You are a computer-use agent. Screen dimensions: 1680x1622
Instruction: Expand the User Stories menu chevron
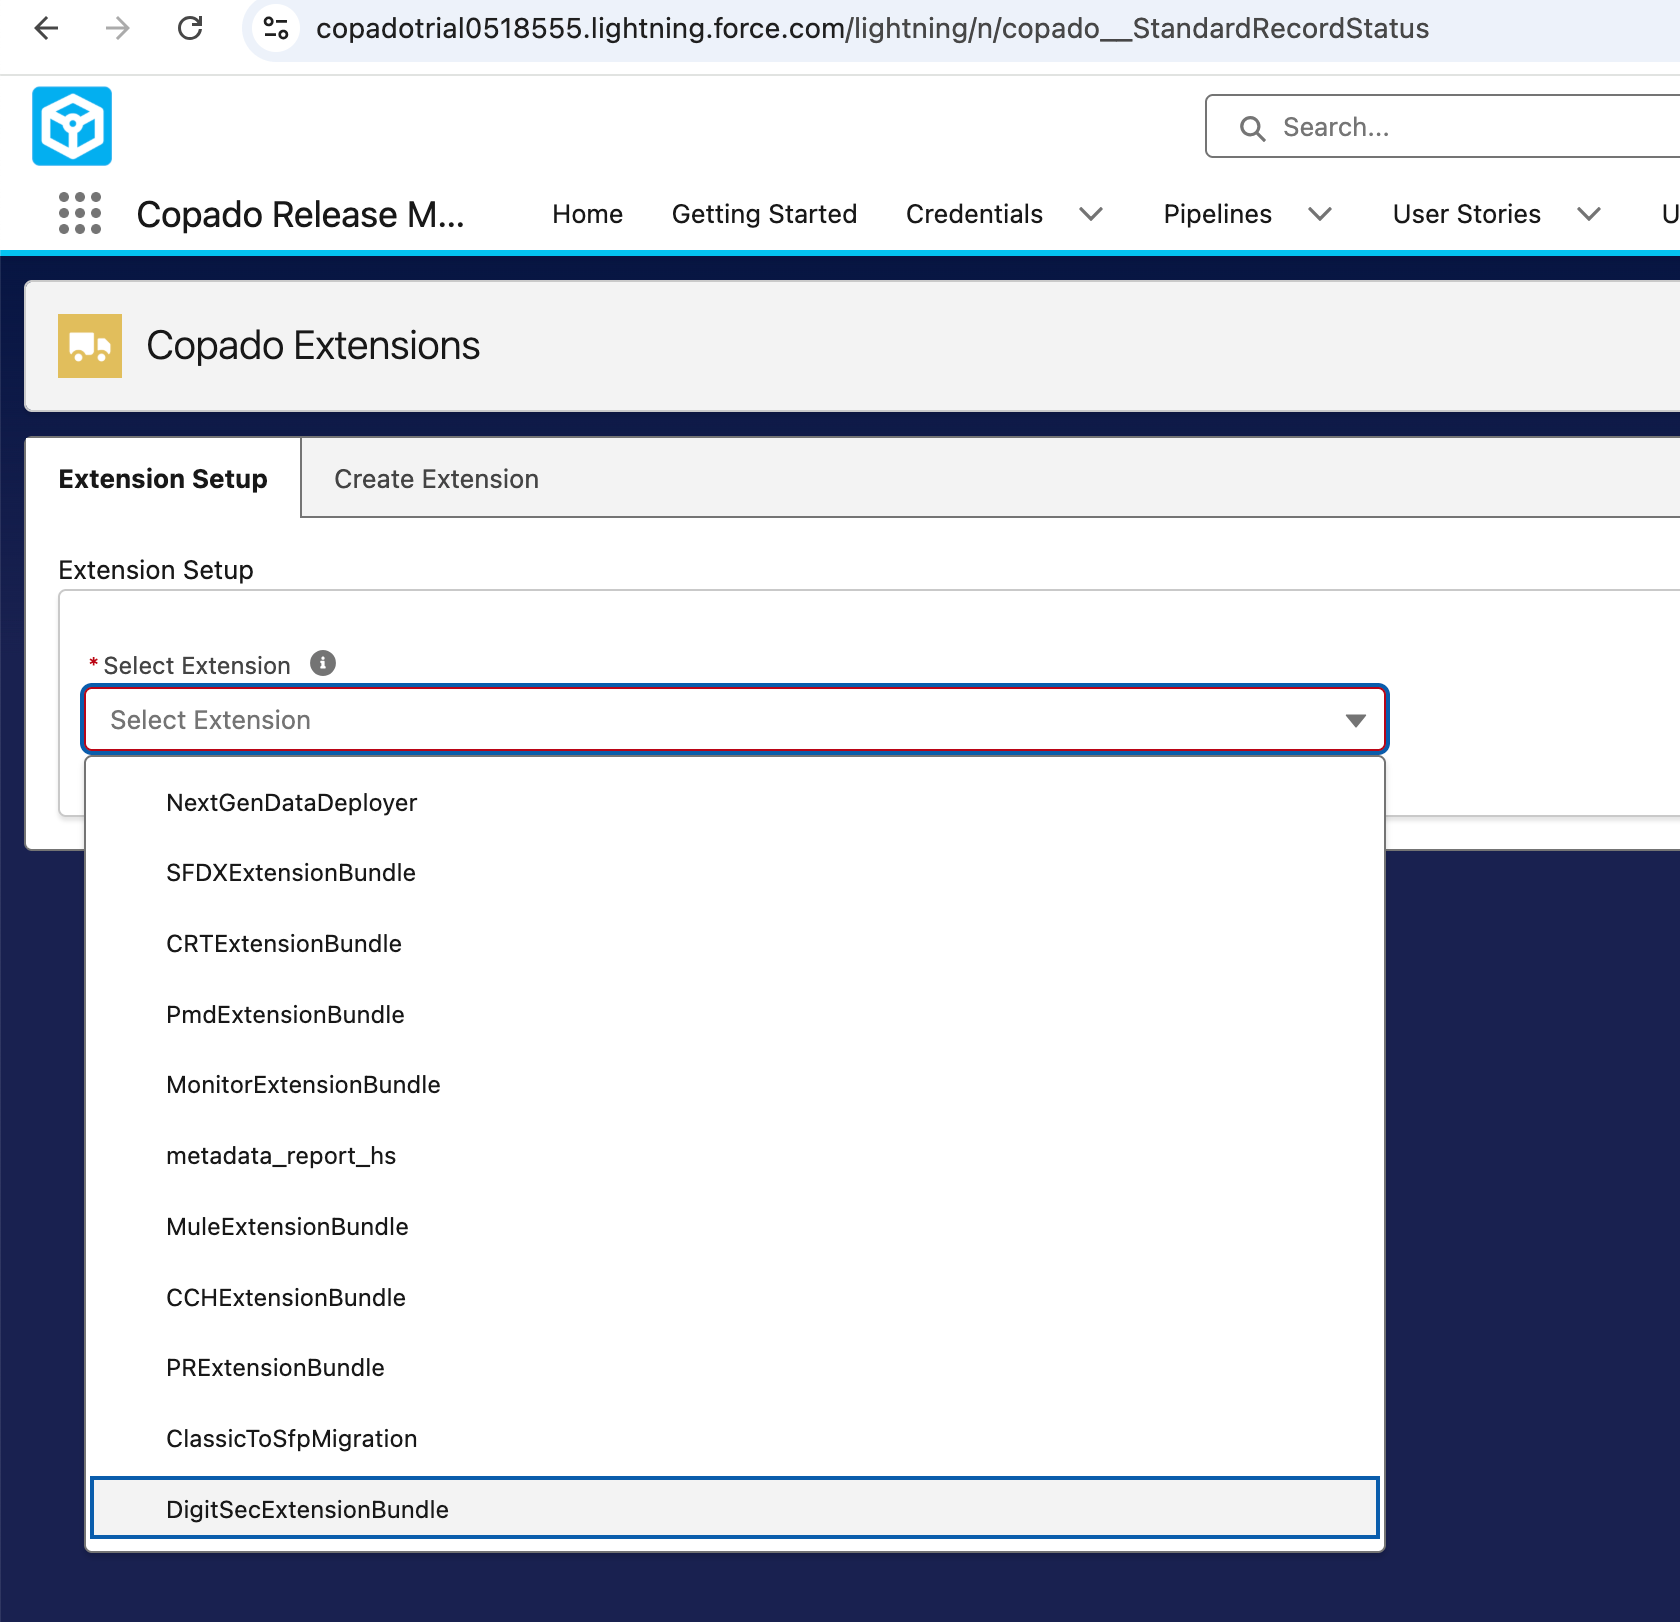pos(1589,214)
